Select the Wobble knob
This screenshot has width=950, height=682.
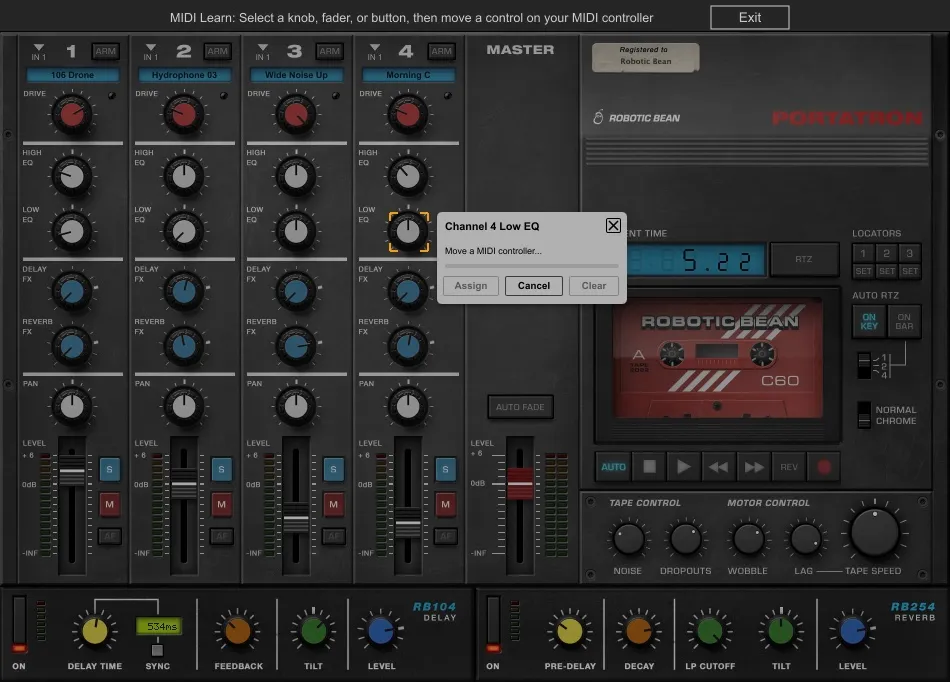click(748, 539)
